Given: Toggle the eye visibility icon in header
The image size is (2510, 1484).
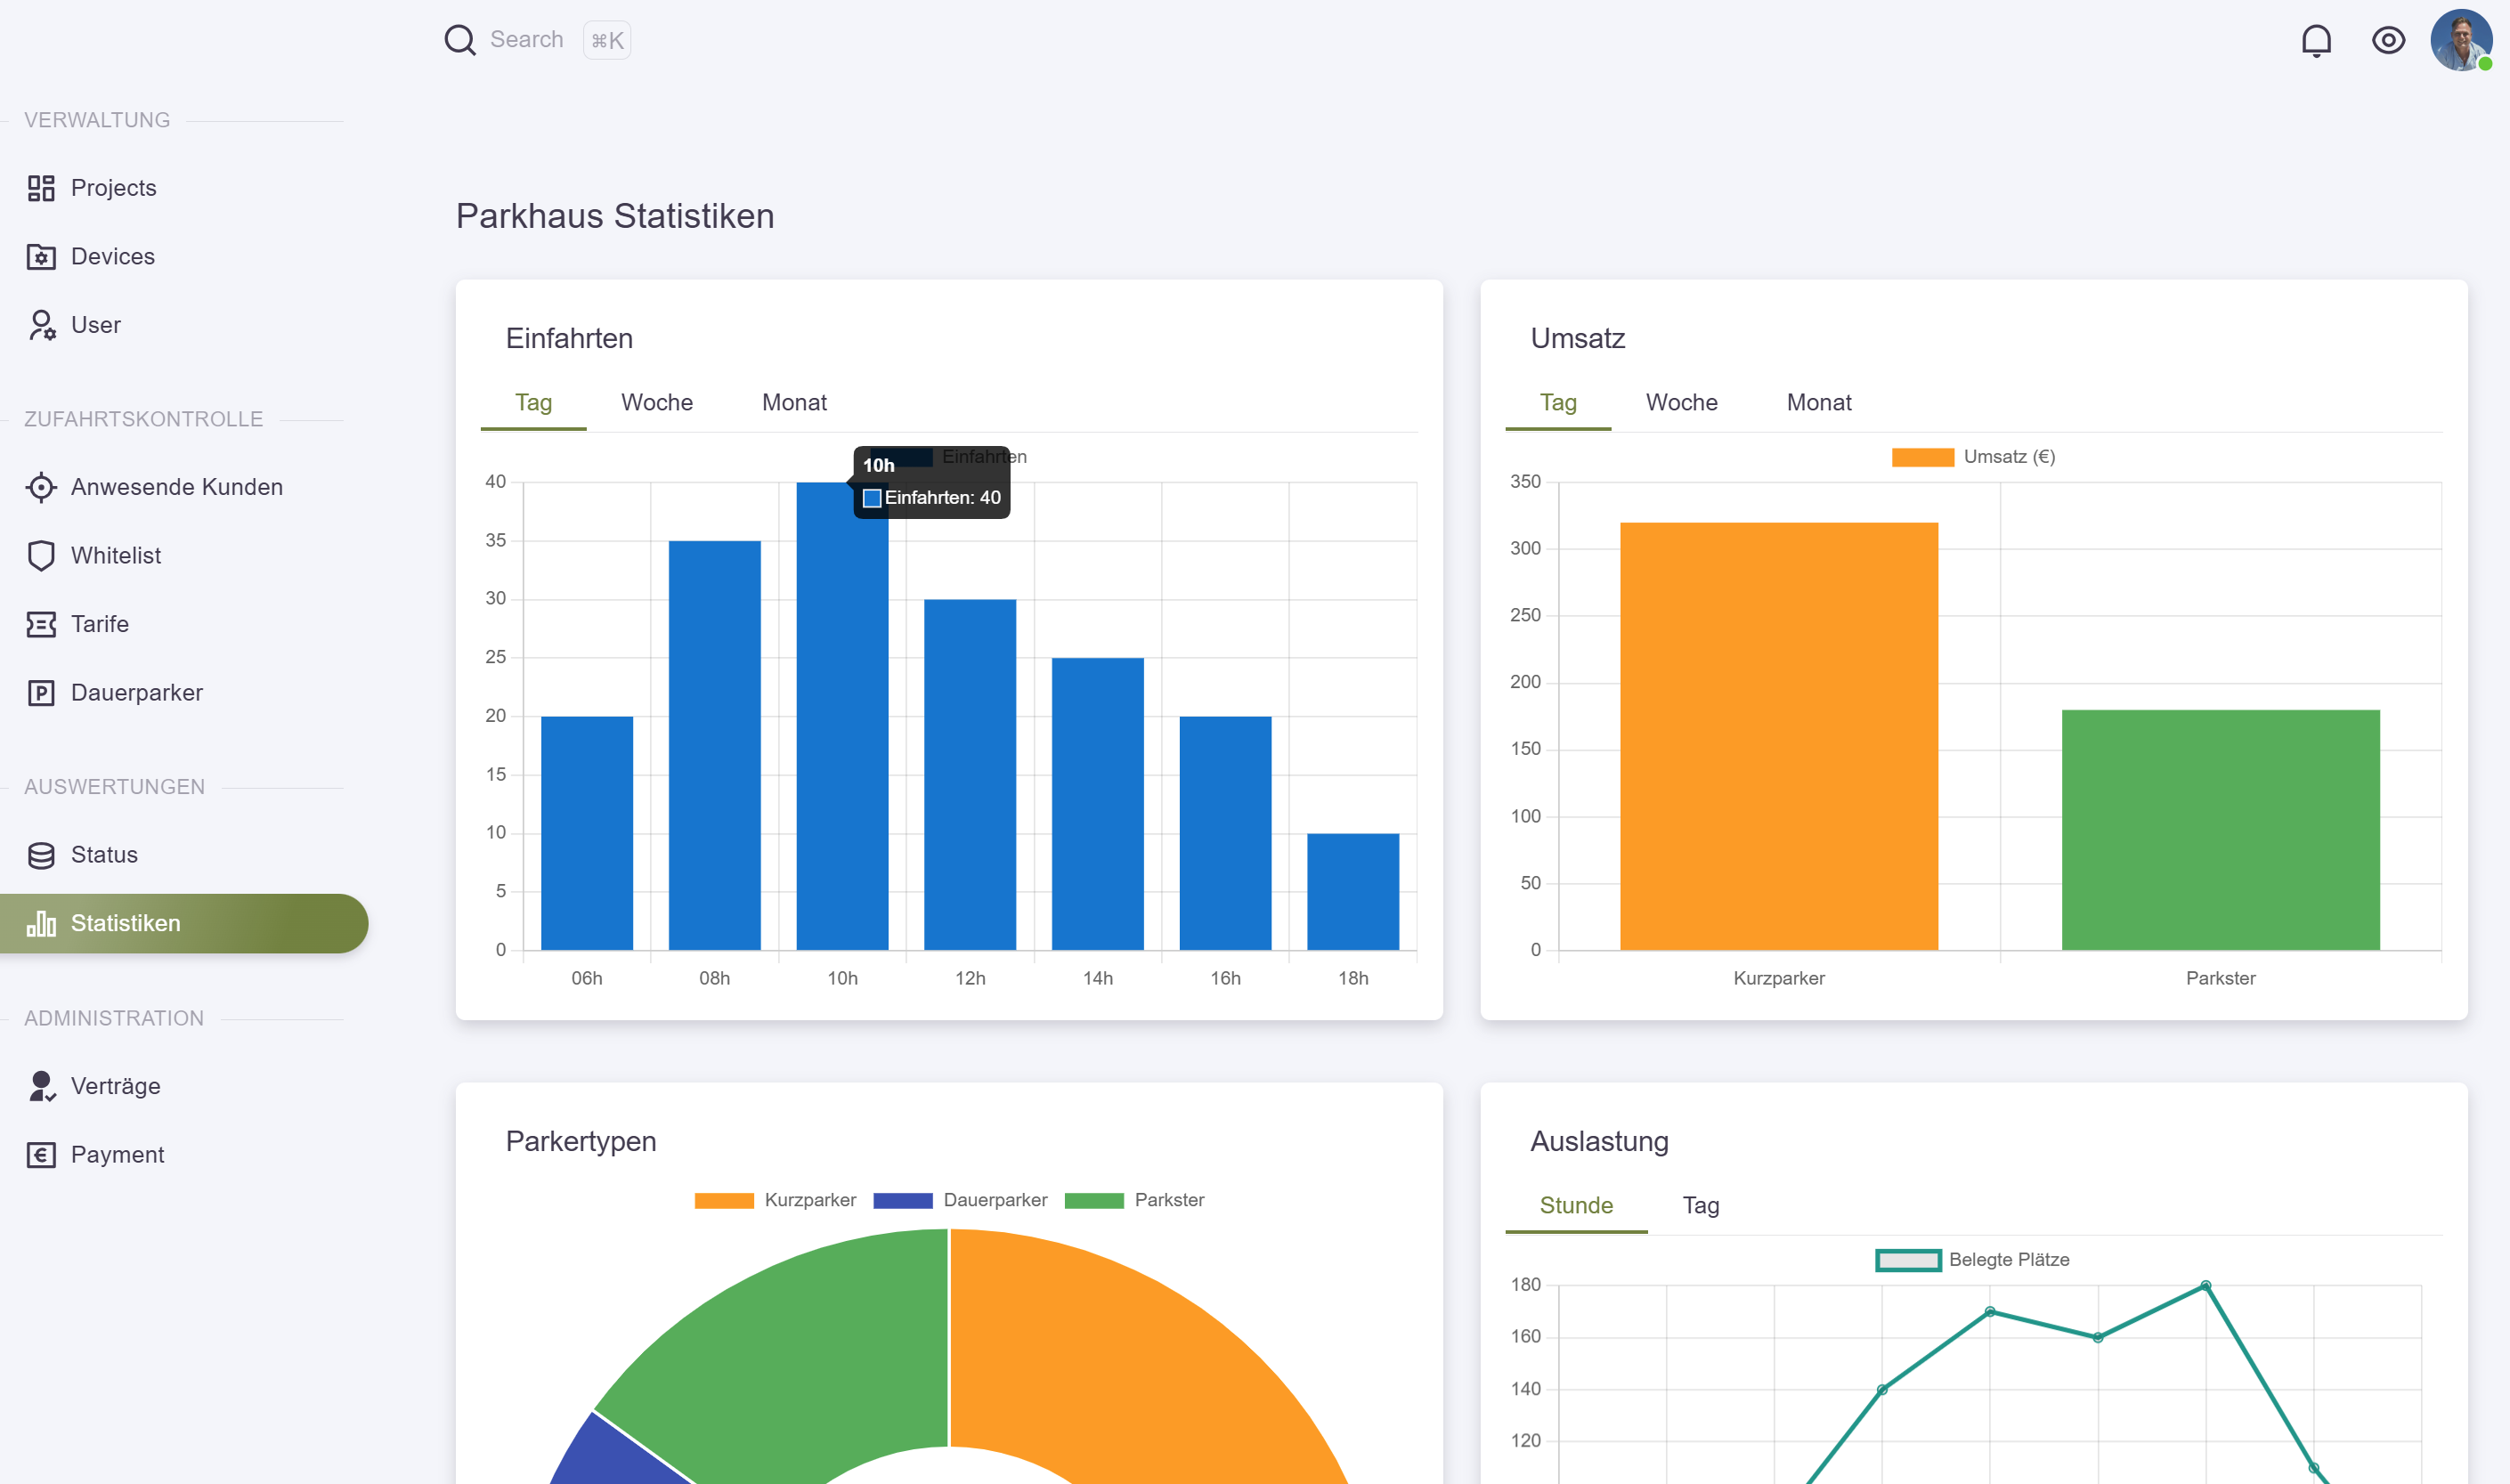Looking at the screenshot, I should tap(2388, 41).
